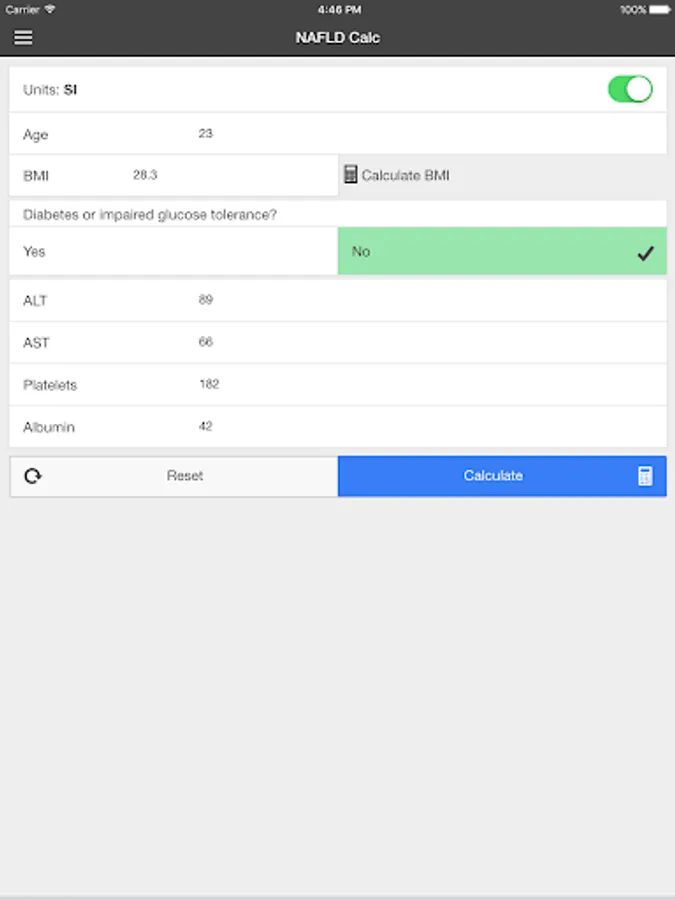Click the circular reset arrow icon

pos(33,476)
